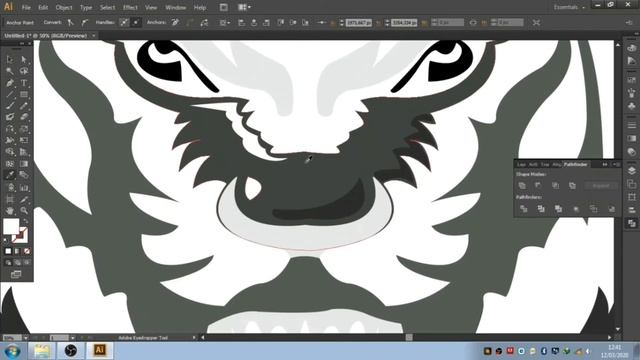Select the Lasso tool

pyautogui.click(x=24, y=71)
